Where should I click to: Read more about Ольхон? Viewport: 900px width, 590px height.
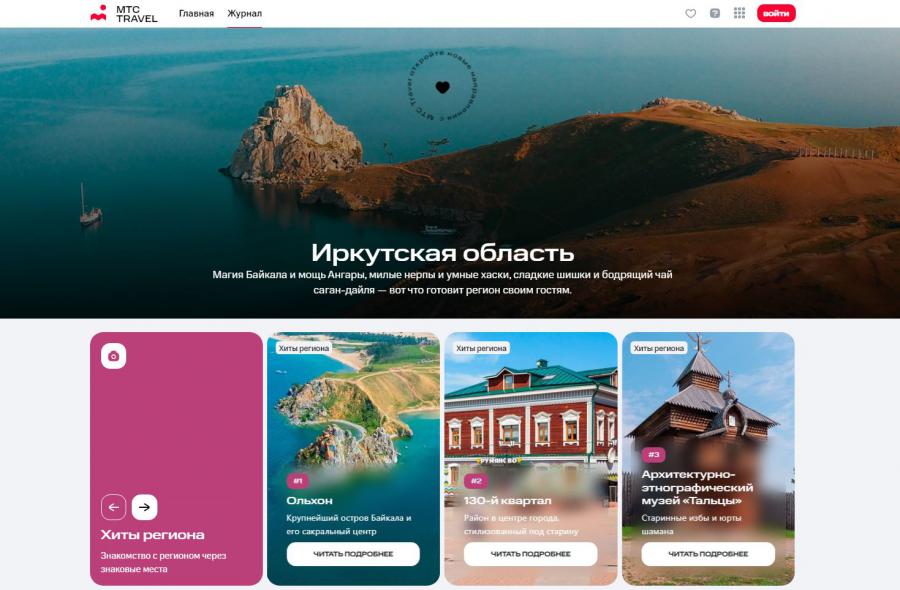353,554
